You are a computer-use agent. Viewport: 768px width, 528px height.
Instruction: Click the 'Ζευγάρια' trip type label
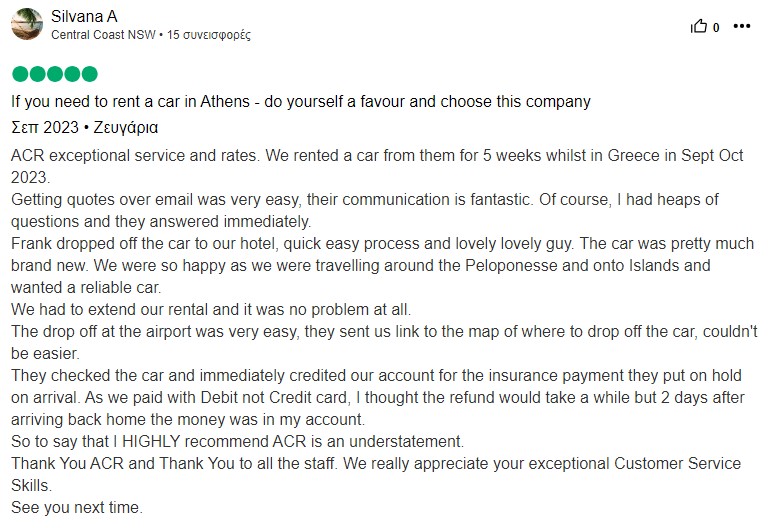[126, 128]
